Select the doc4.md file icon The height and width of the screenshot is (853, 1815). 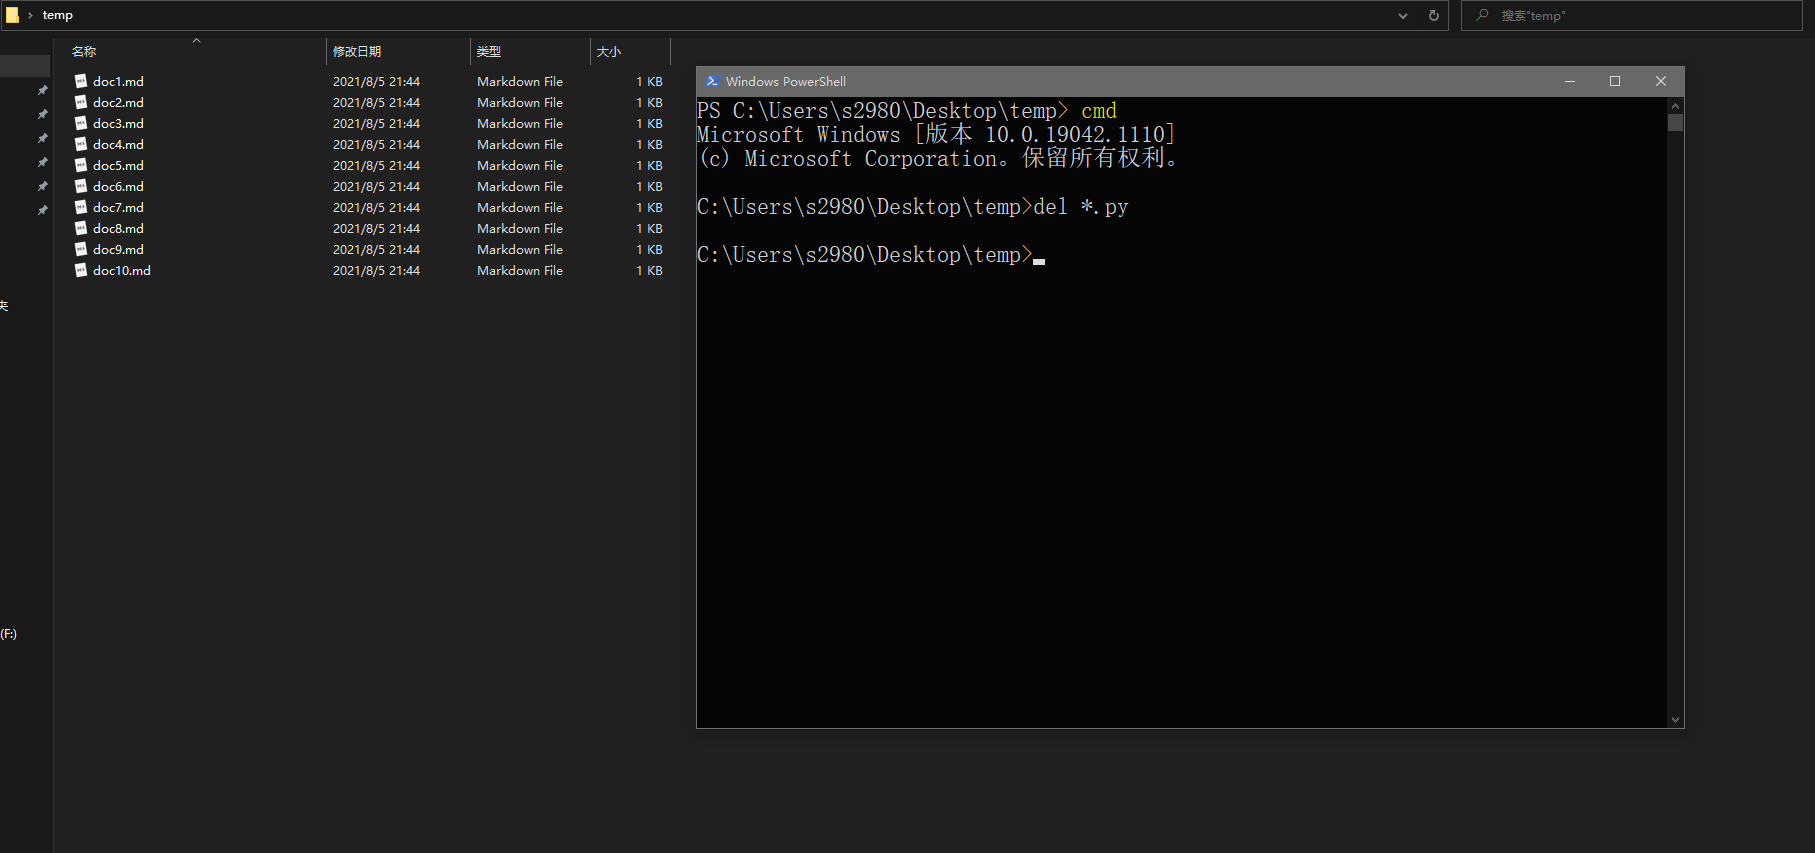click(x=81, y=144)
